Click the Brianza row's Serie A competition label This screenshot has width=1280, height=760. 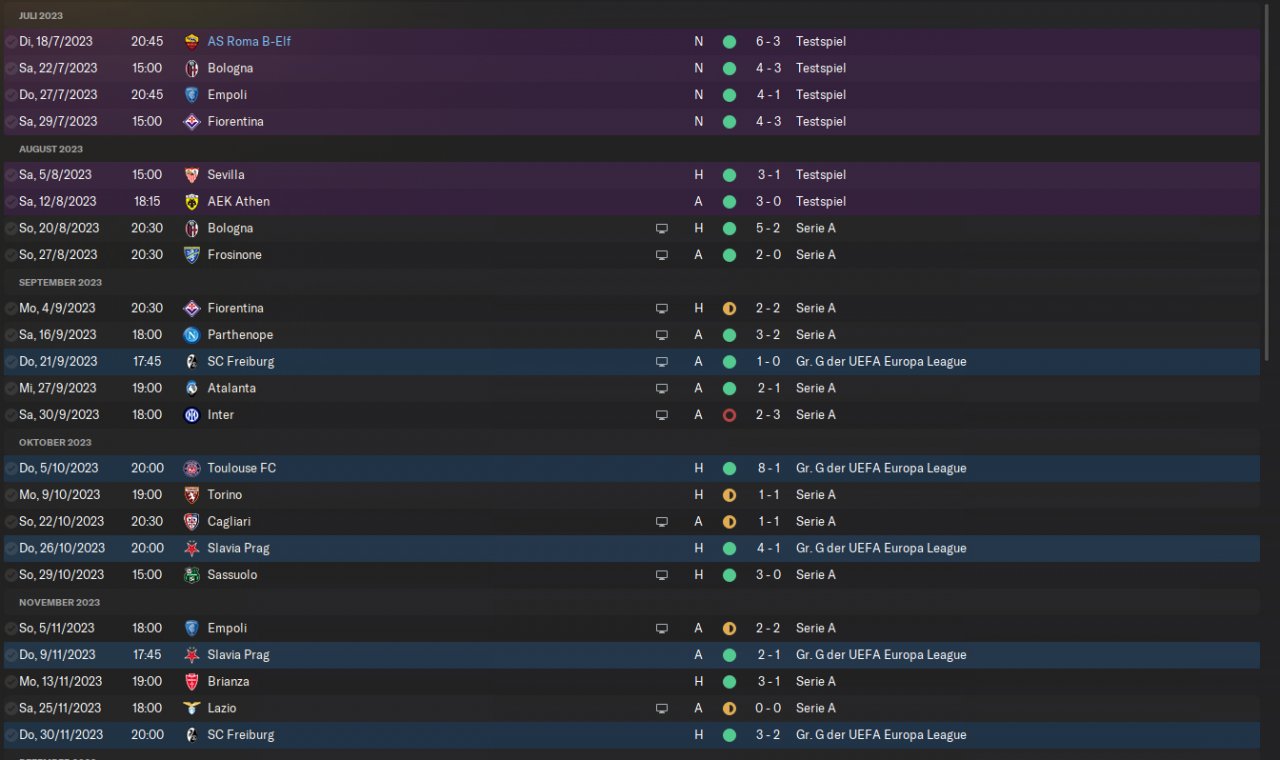pos(815,682)
